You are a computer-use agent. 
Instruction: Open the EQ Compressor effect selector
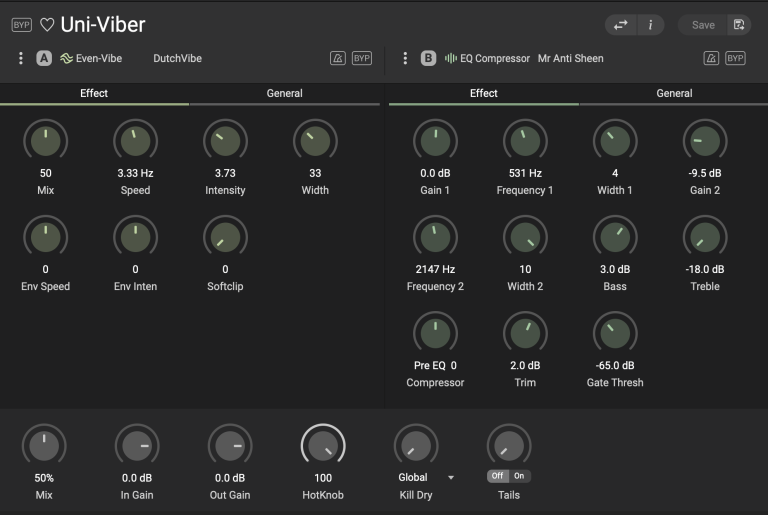pyautogui.click(x=495, y=58)
